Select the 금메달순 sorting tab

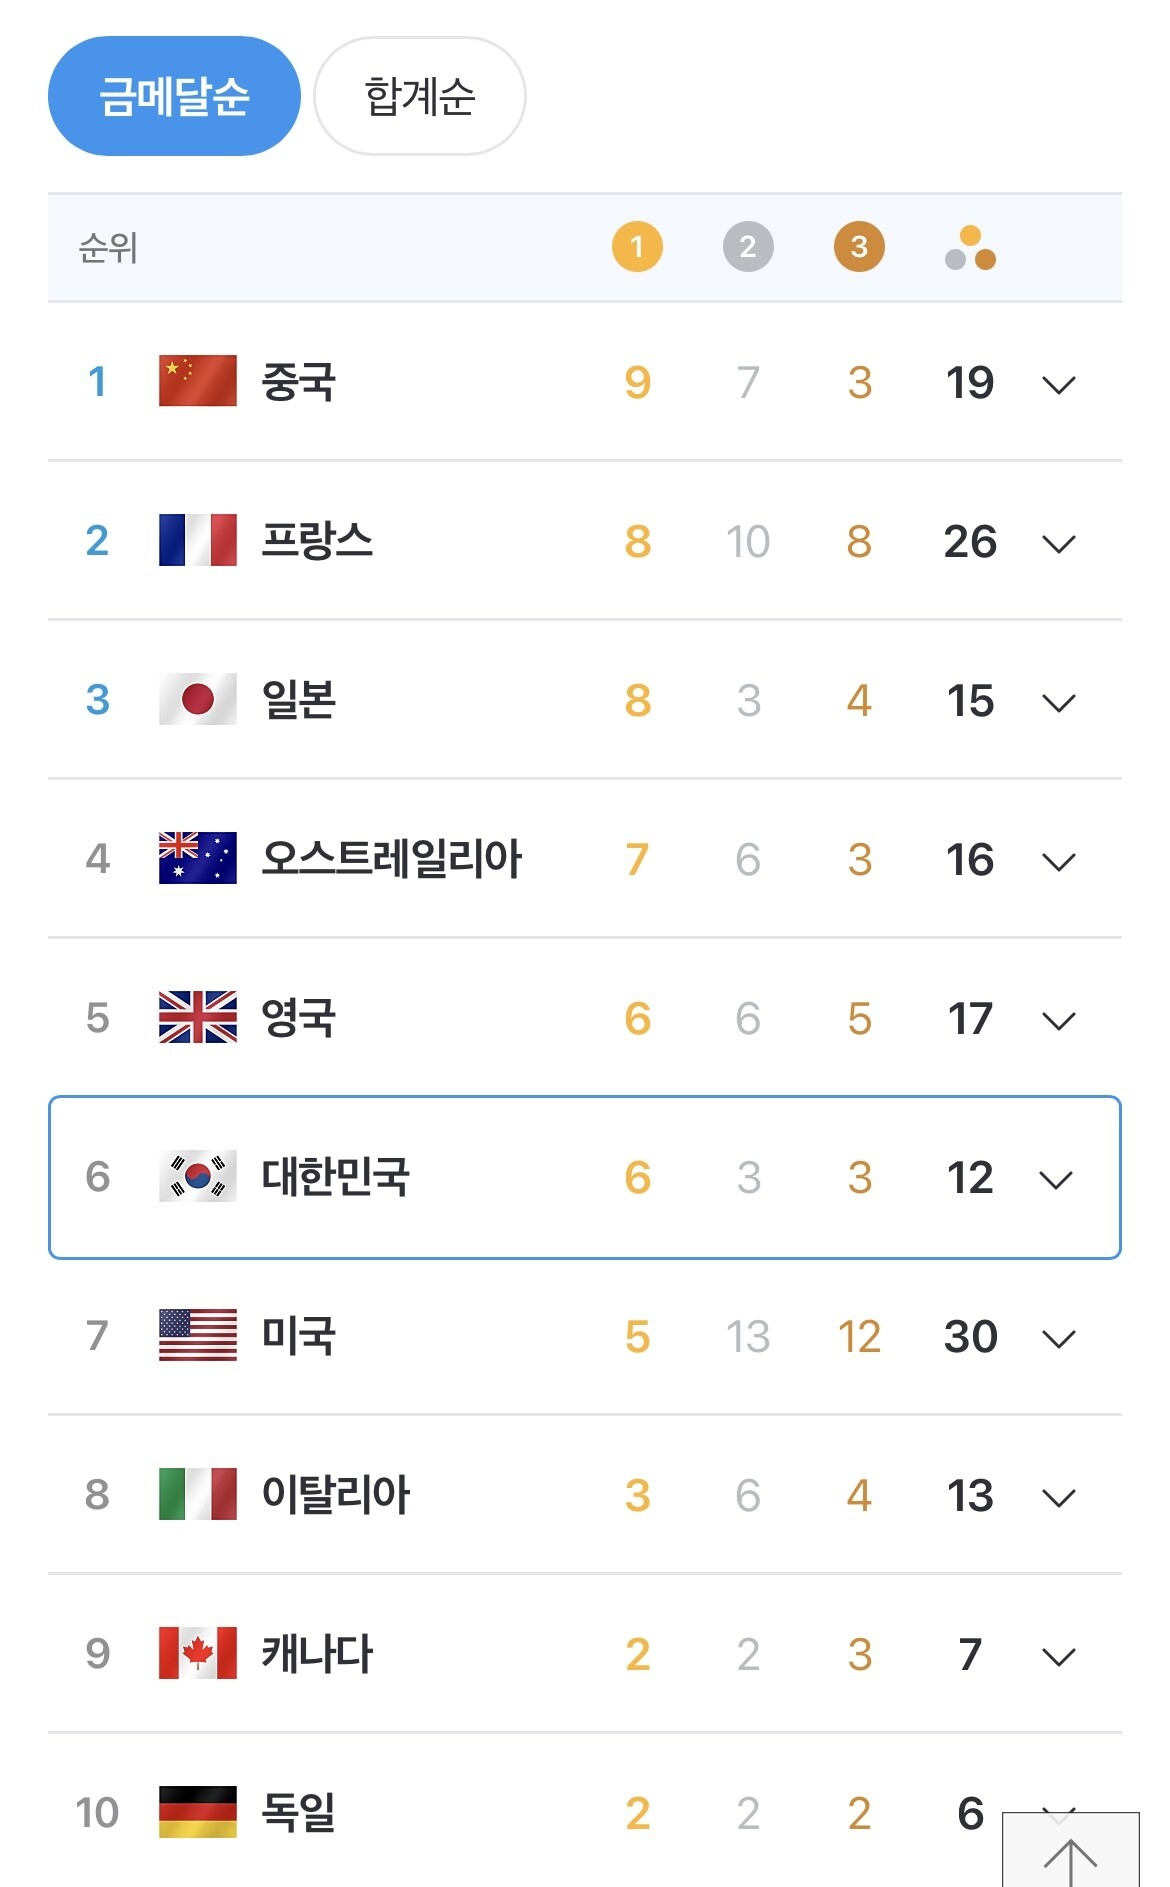174,96
